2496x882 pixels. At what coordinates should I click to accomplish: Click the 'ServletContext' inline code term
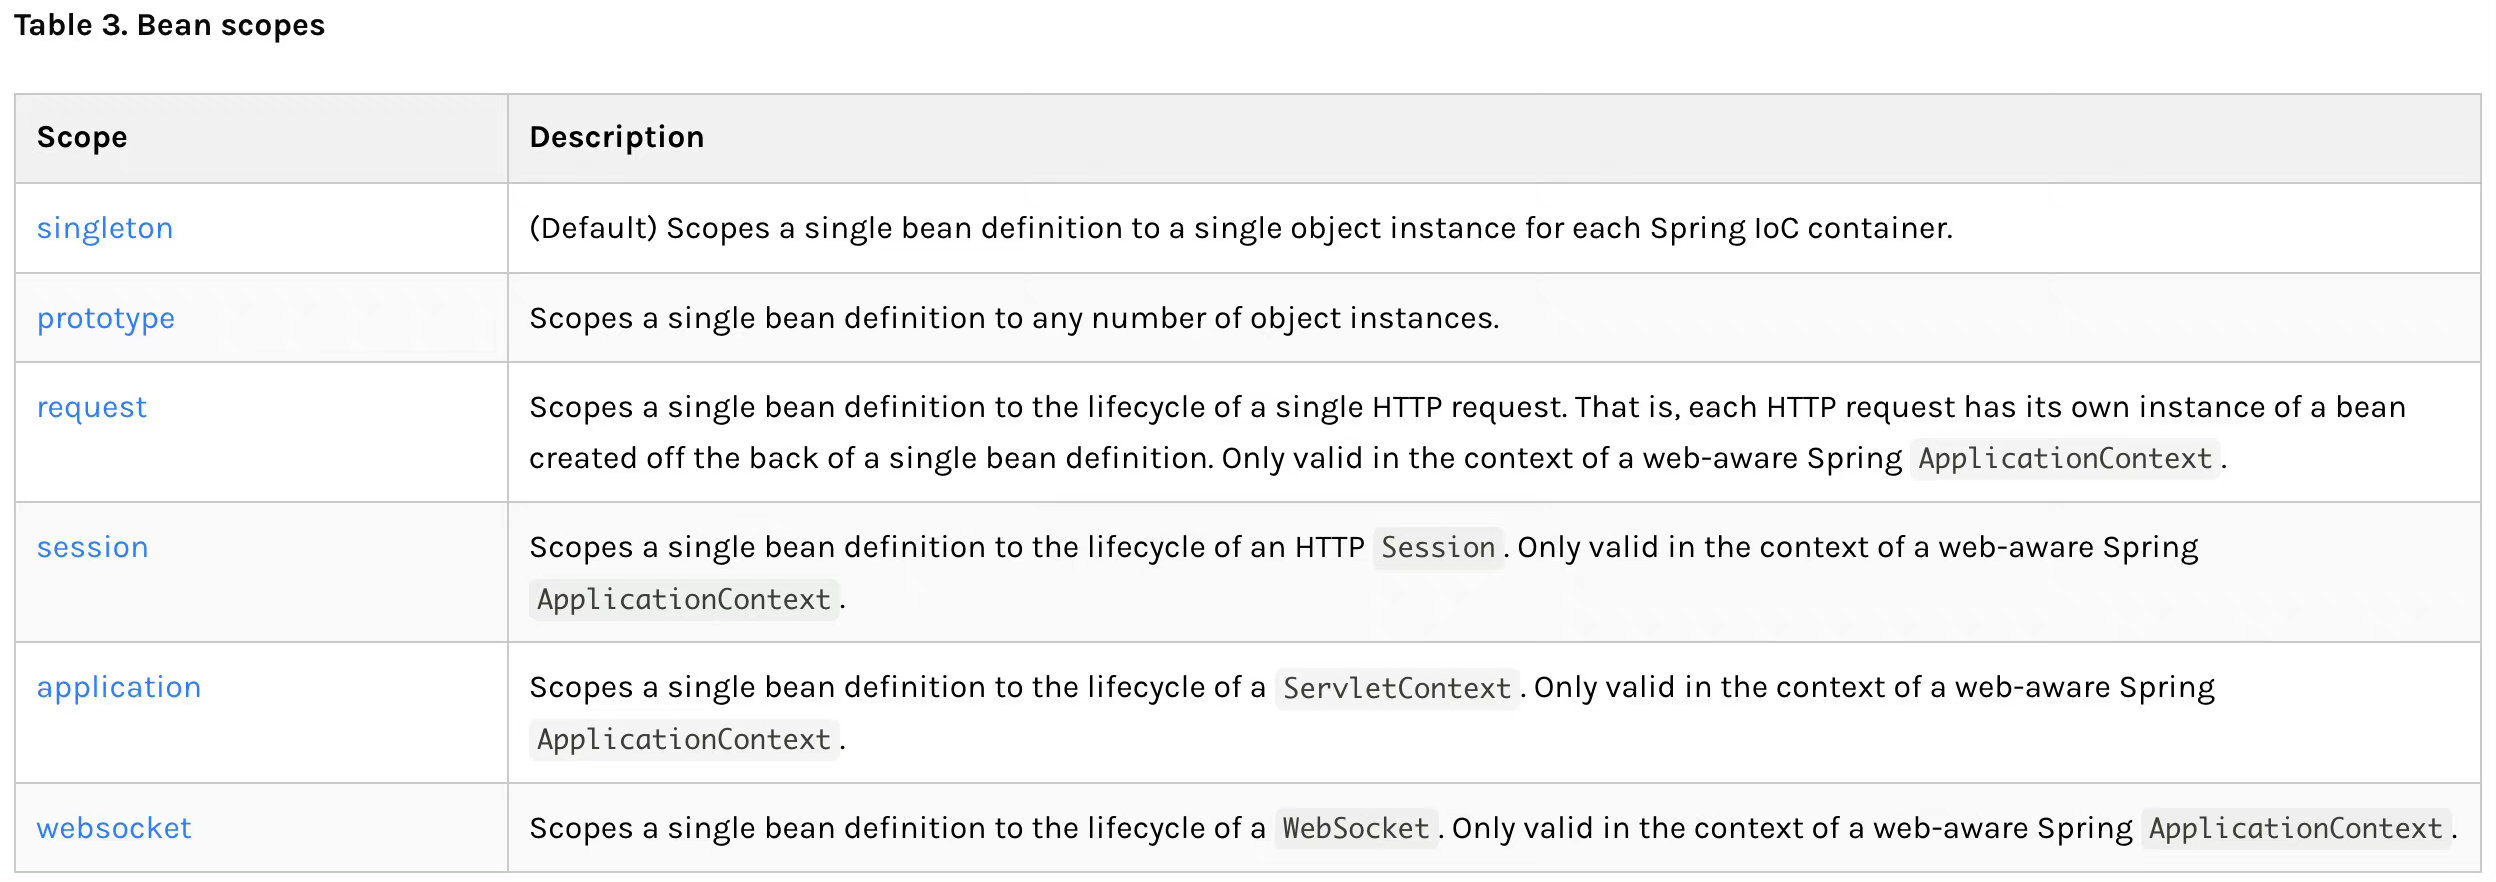coord(1397,688)
